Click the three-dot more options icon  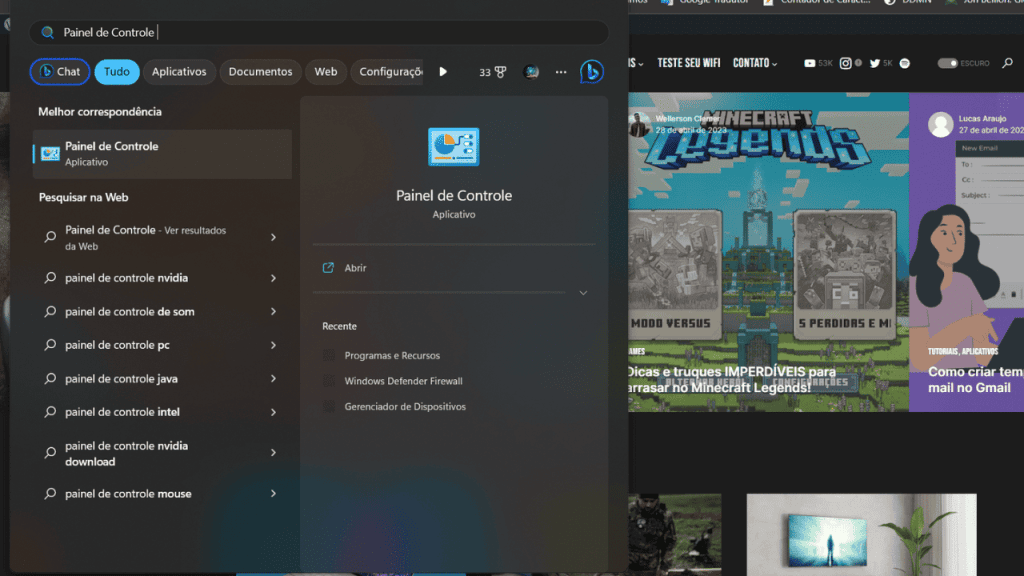[x=561, y=72]
